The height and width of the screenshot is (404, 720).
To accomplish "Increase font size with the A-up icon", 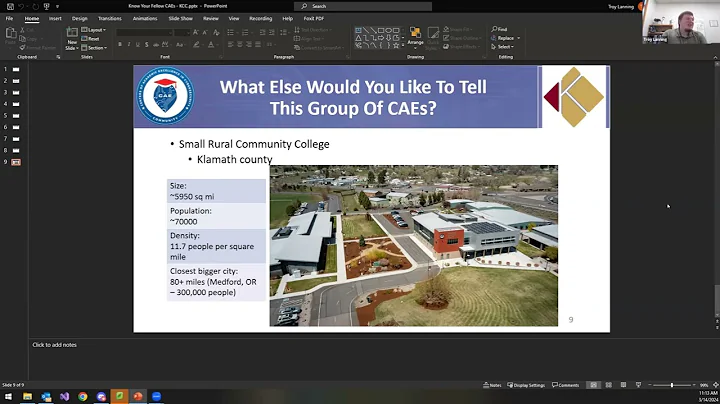I will 196,32.
